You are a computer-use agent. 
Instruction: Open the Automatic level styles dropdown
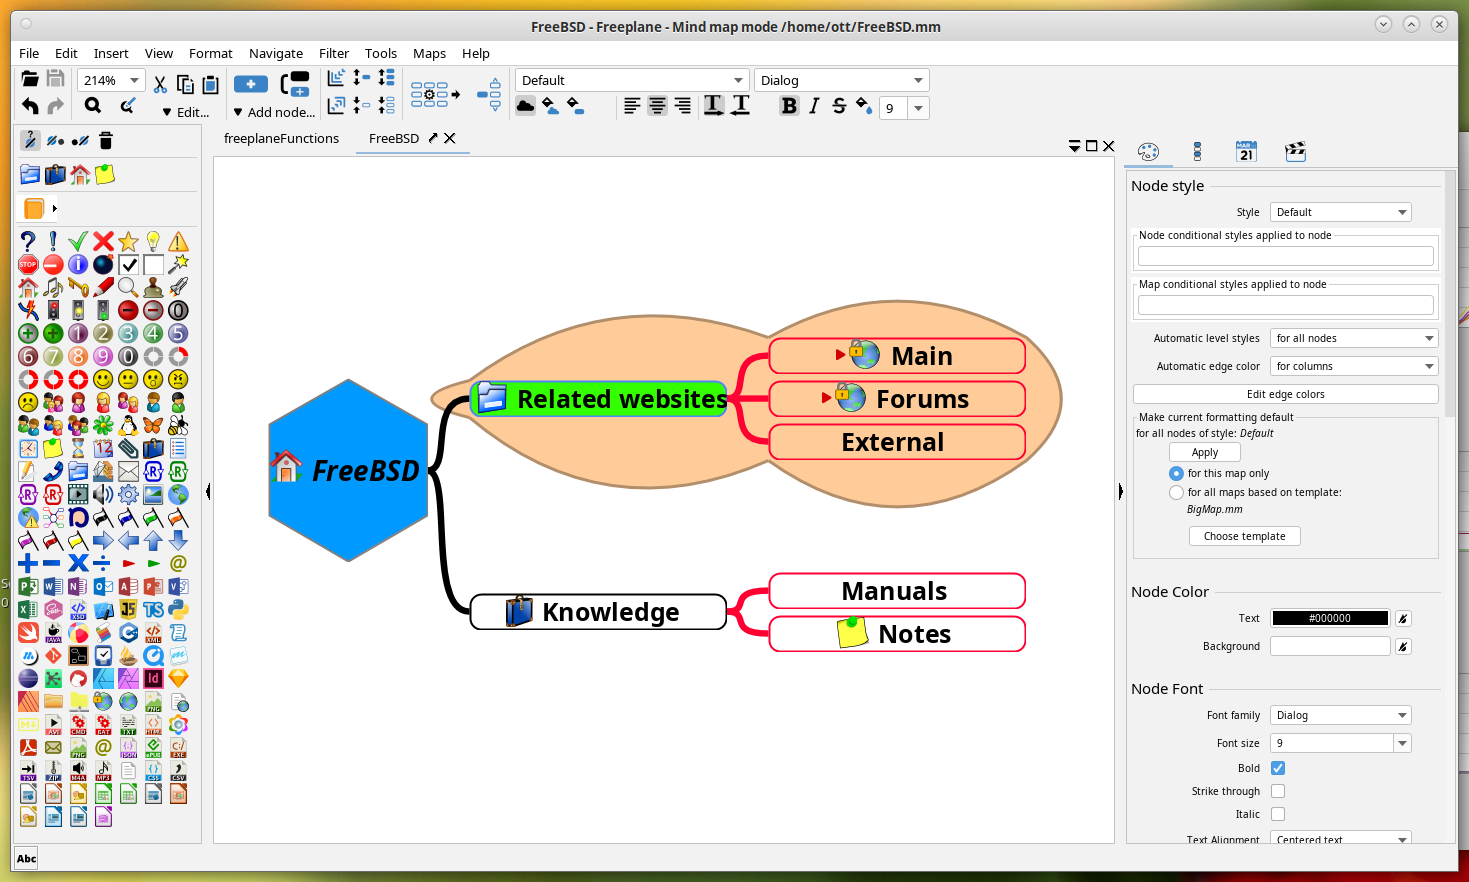tap(1354, 338)
